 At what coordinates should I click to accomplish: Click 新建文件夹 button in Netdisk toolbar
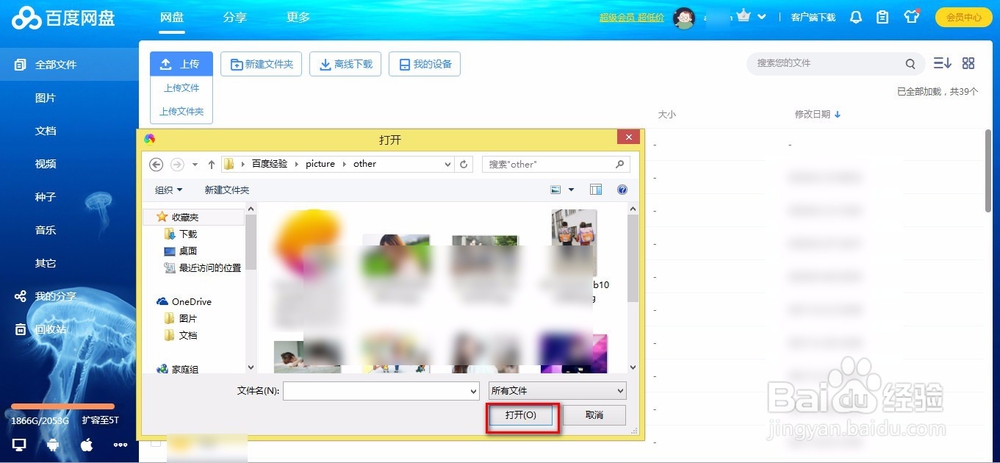coord(261,64)
